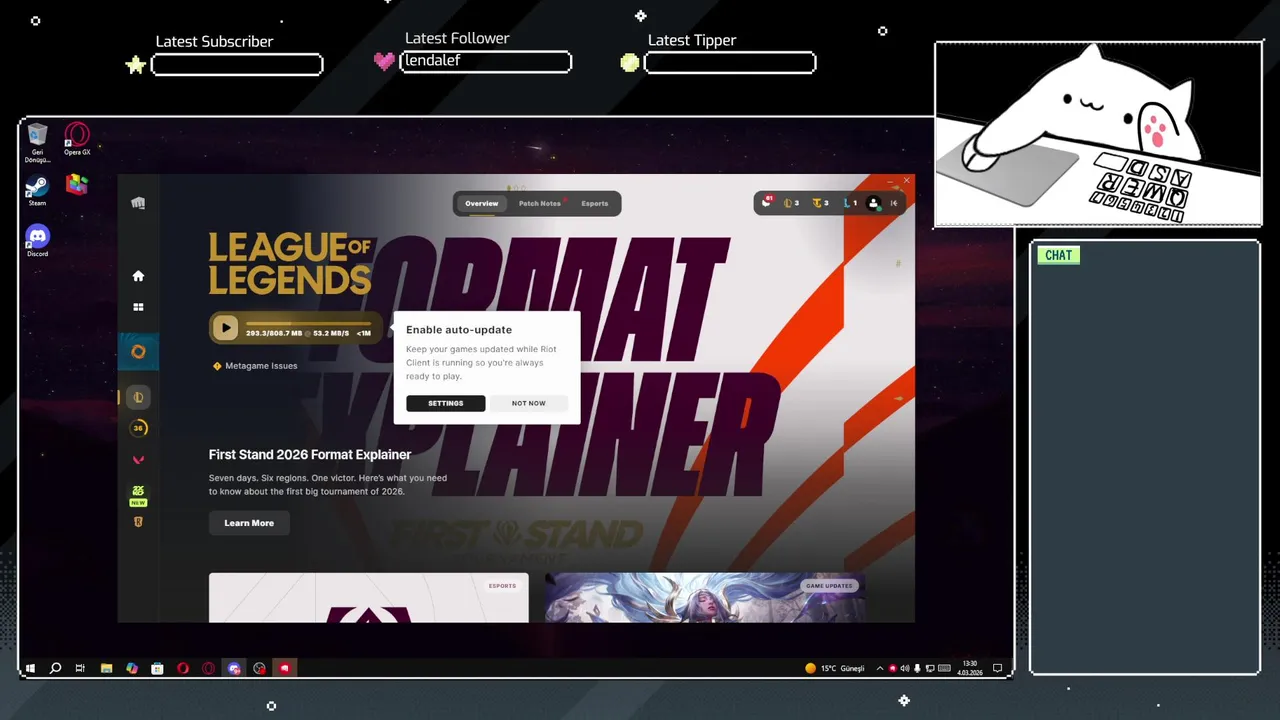Click the sidebar circle showing 36

138,428
